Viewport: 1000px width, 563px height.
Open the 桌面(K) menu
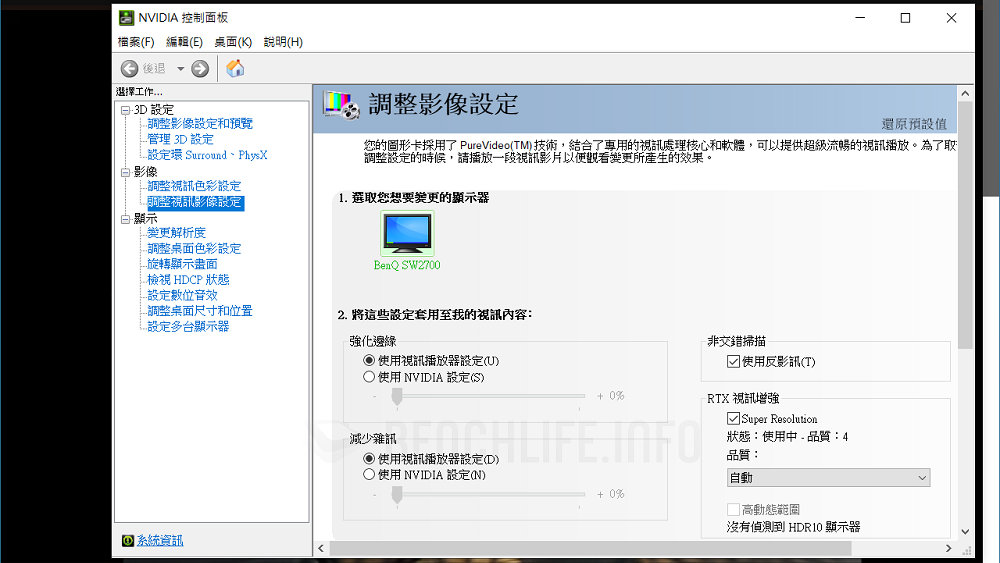233,42
